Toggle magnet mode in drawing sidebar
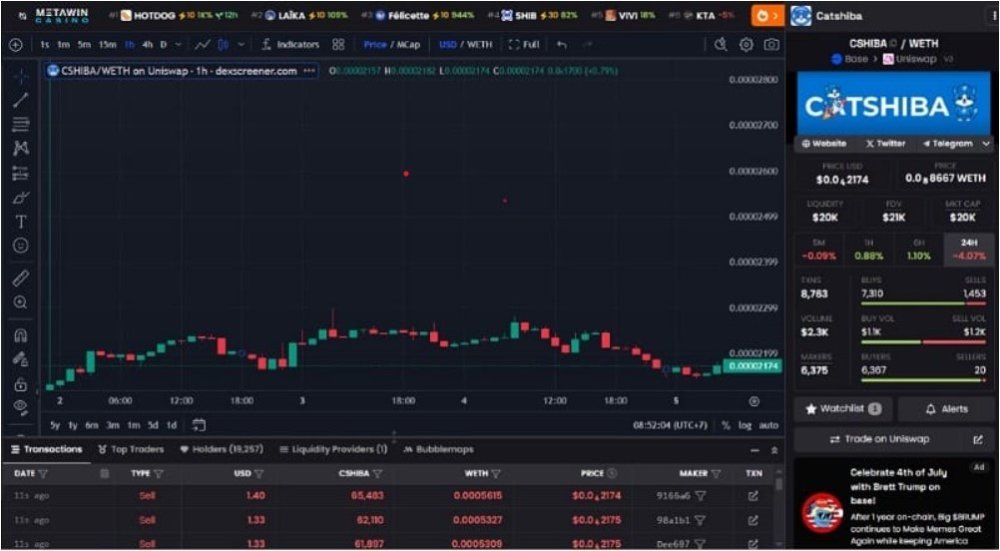The height and width of the screenshot is (551, 1000). click(x=21, y=335)
